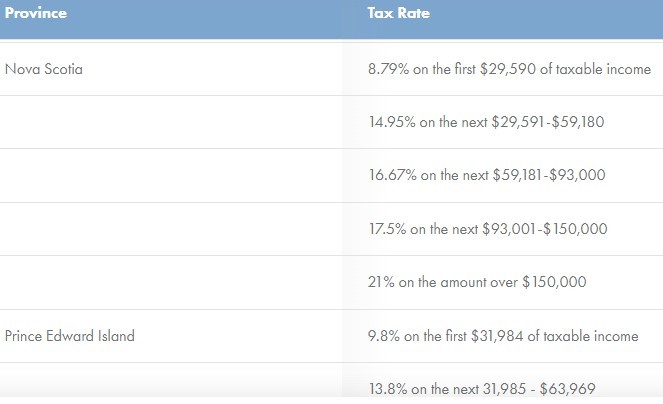This screenshot has height=404, width=663.
Task: Click empty Province cell beside 21% rate
Action: click(x=170, y=282)
